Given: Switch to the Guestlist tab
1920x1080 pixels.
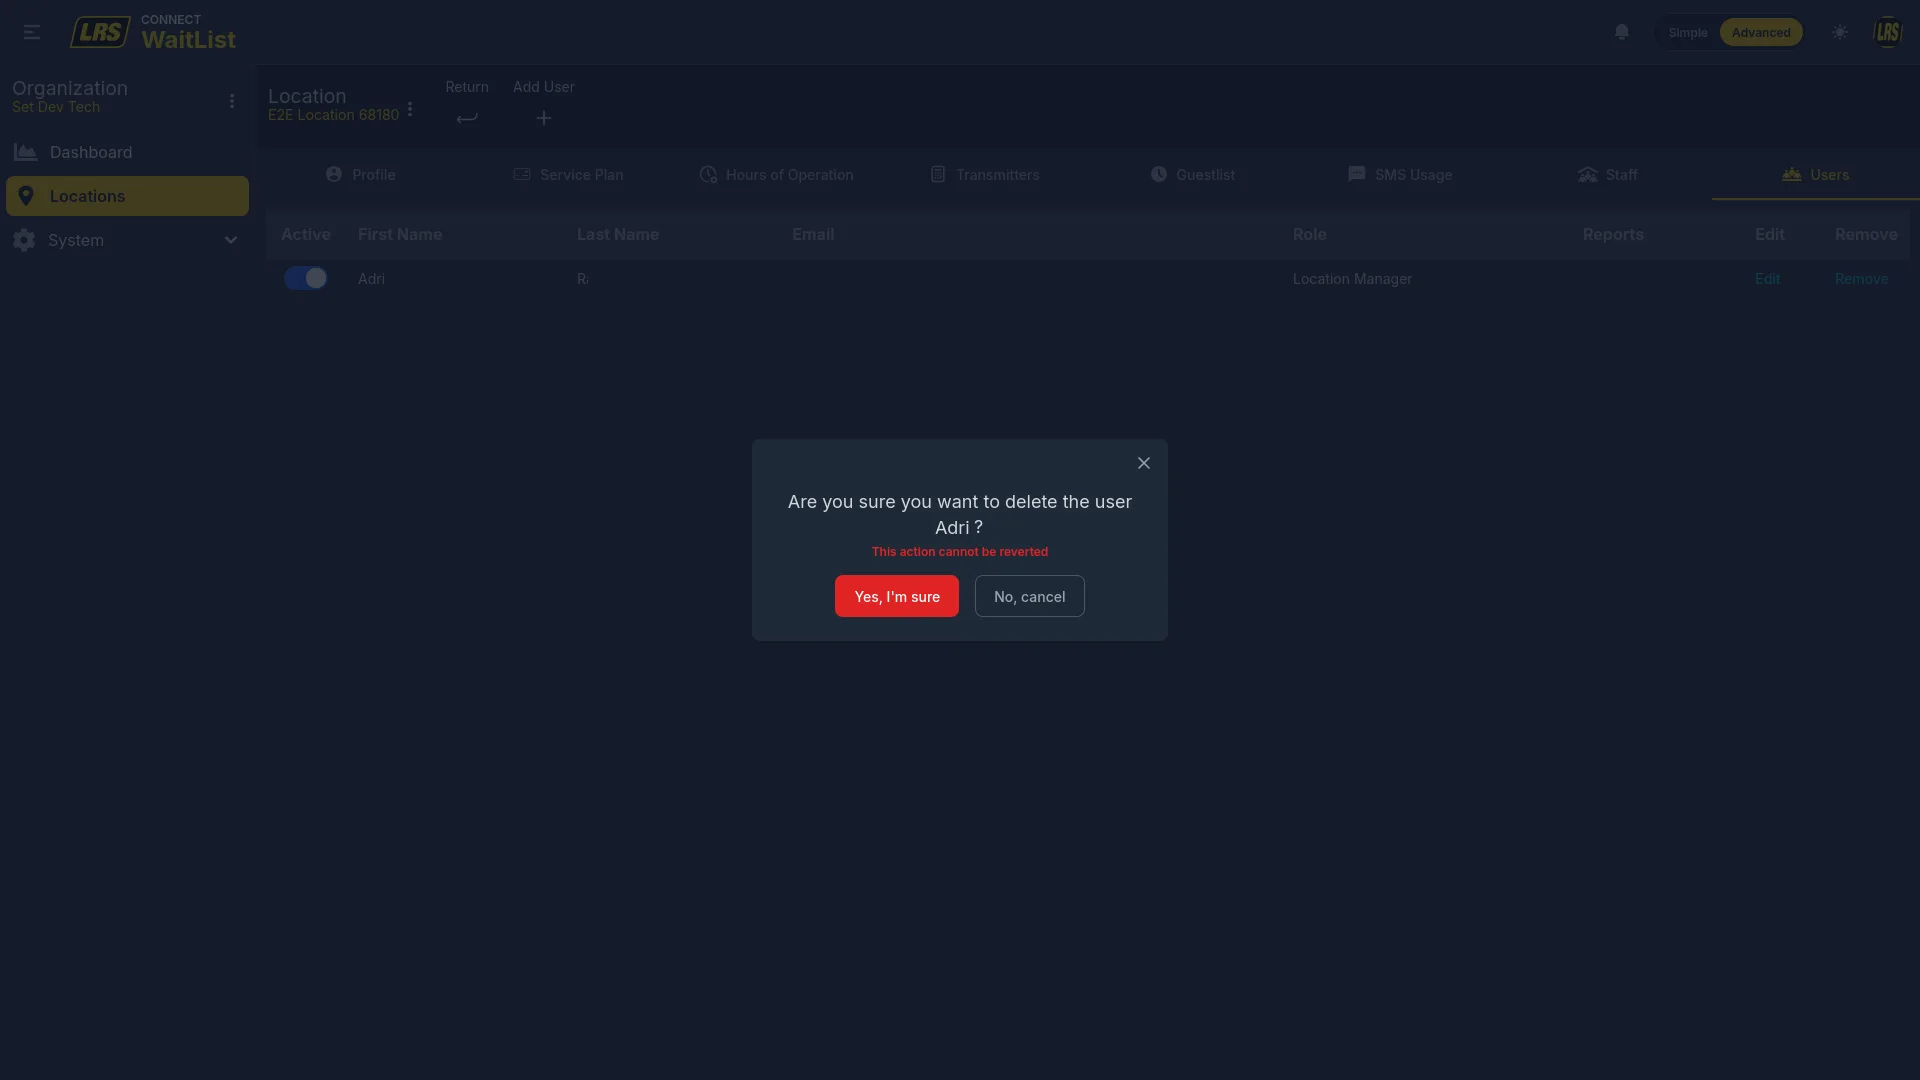Looking at the screenshot, I should click(x=1193, y=175).
